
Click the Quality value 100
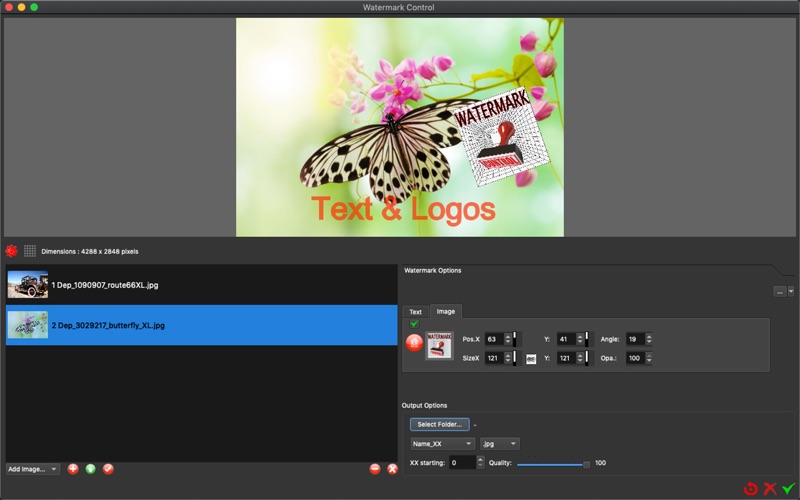[601, 463]
